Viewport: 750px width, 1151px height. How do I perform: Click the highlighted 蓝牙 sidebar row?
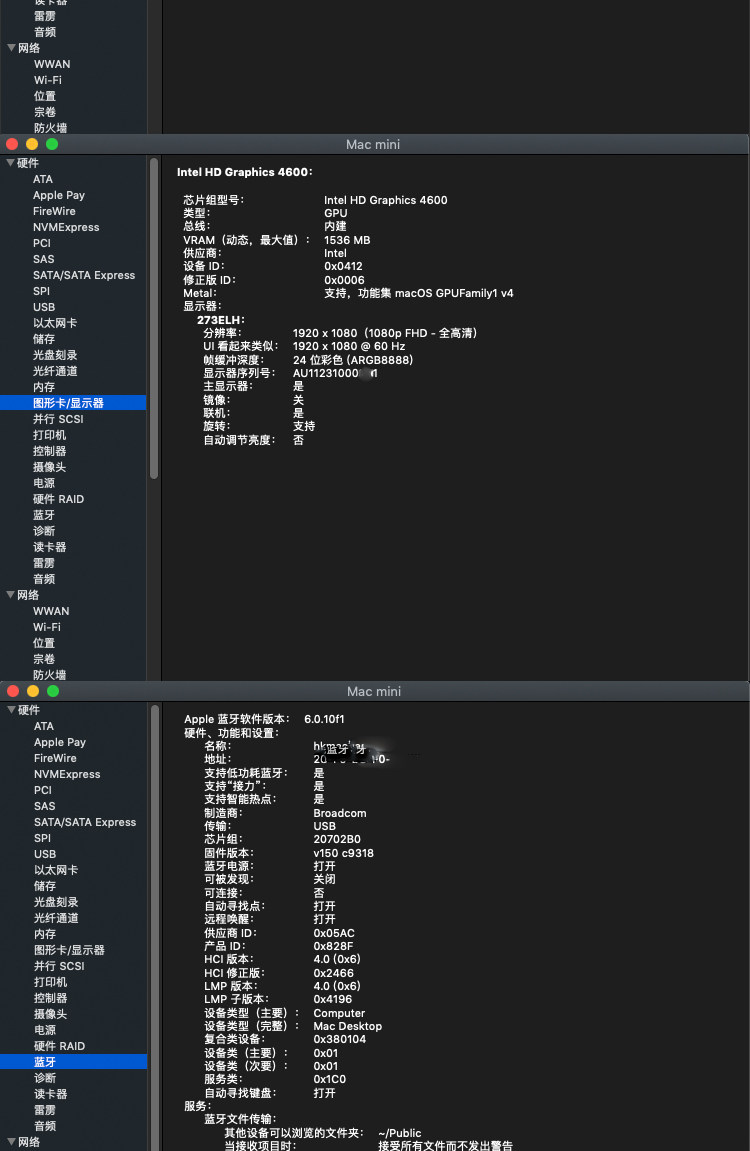(73, 1062)
